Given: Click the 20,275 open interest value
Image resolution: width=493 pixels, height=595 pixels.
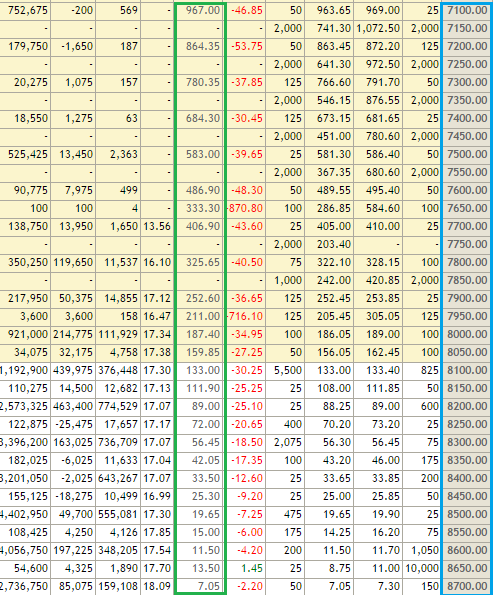Looking at the screenshot, I should tap(25, 82).
